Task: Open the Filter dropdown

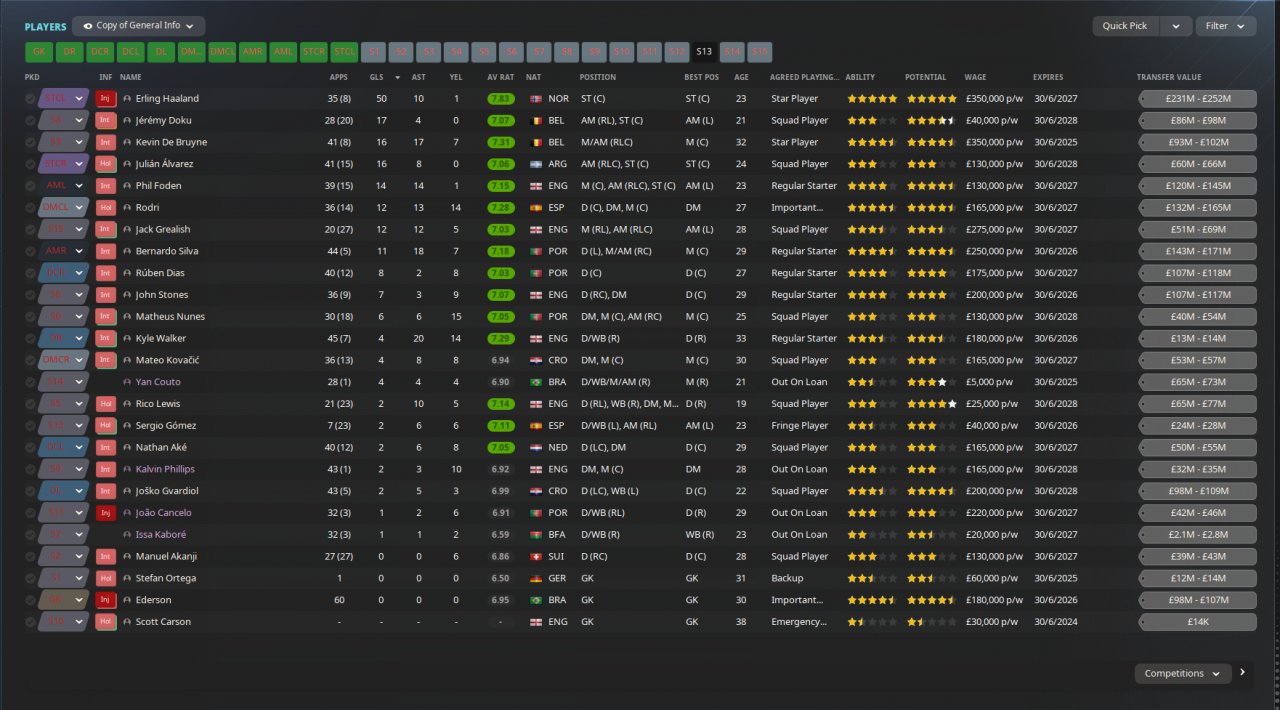Action: pyautogui.click(x=1226, y=26)
